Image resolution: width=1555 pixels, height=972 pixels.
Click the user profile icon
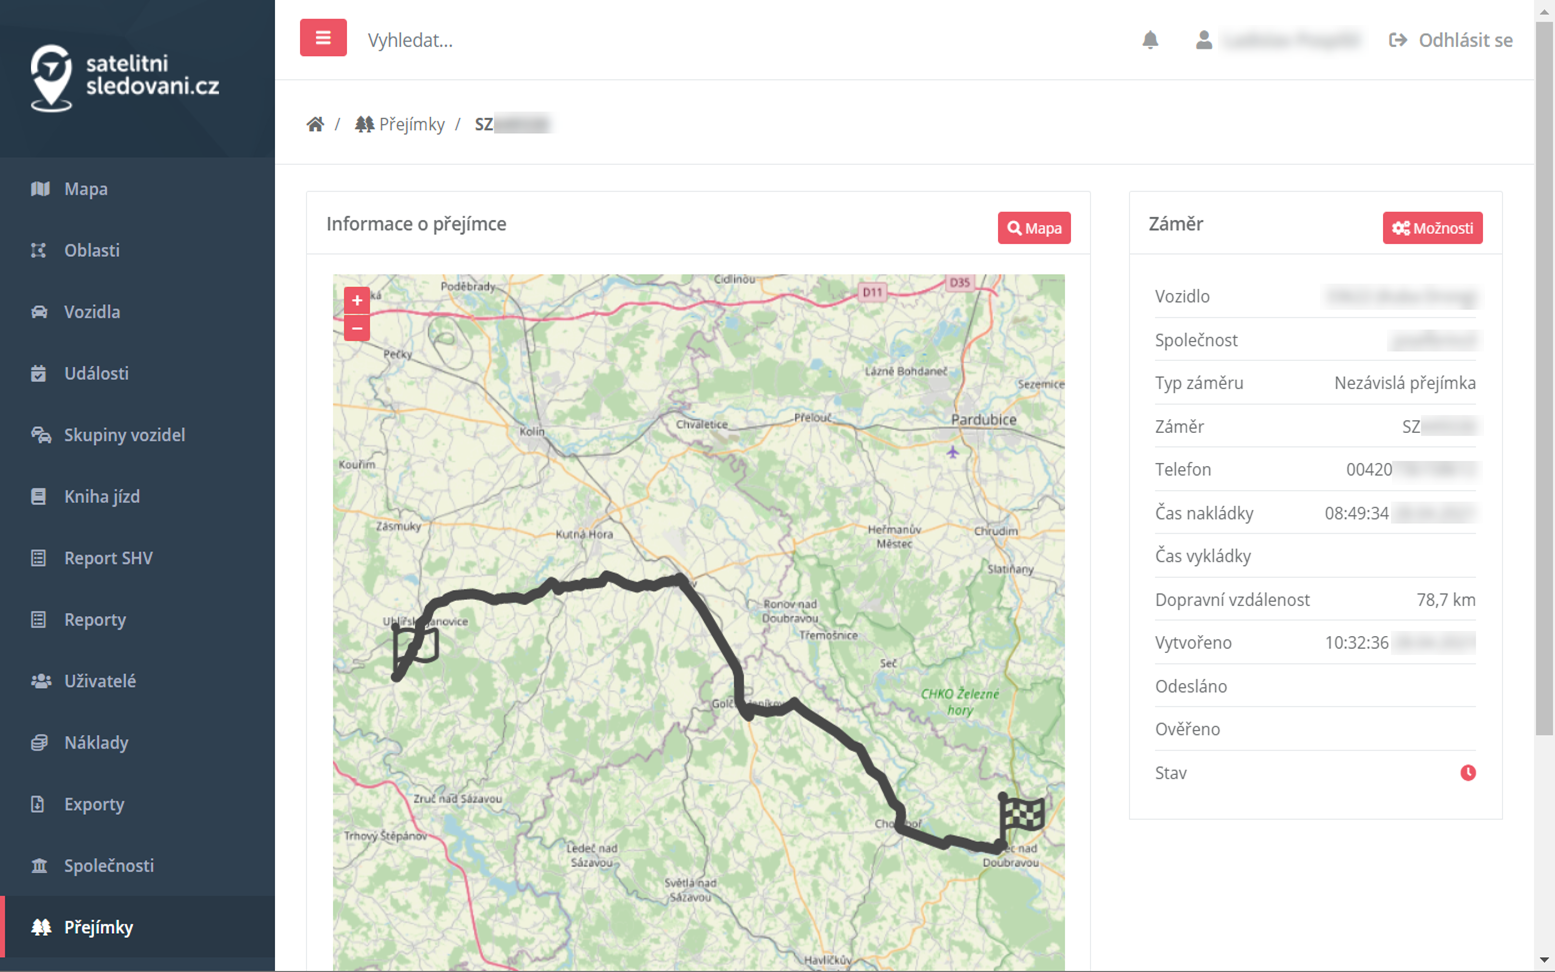tap(1204, 40)
